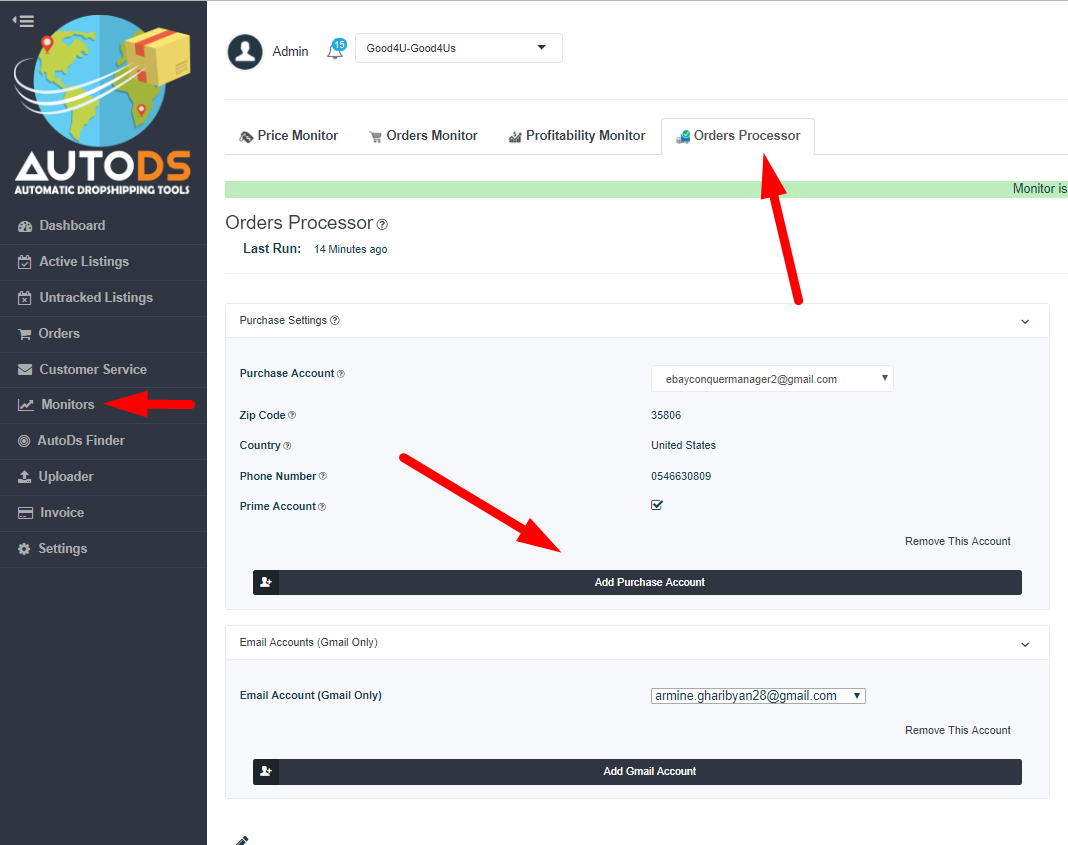Click the help icon next to Prime Account
Image resolution: width=1068 pixels, height=845 pixels.
click(321, 507)
